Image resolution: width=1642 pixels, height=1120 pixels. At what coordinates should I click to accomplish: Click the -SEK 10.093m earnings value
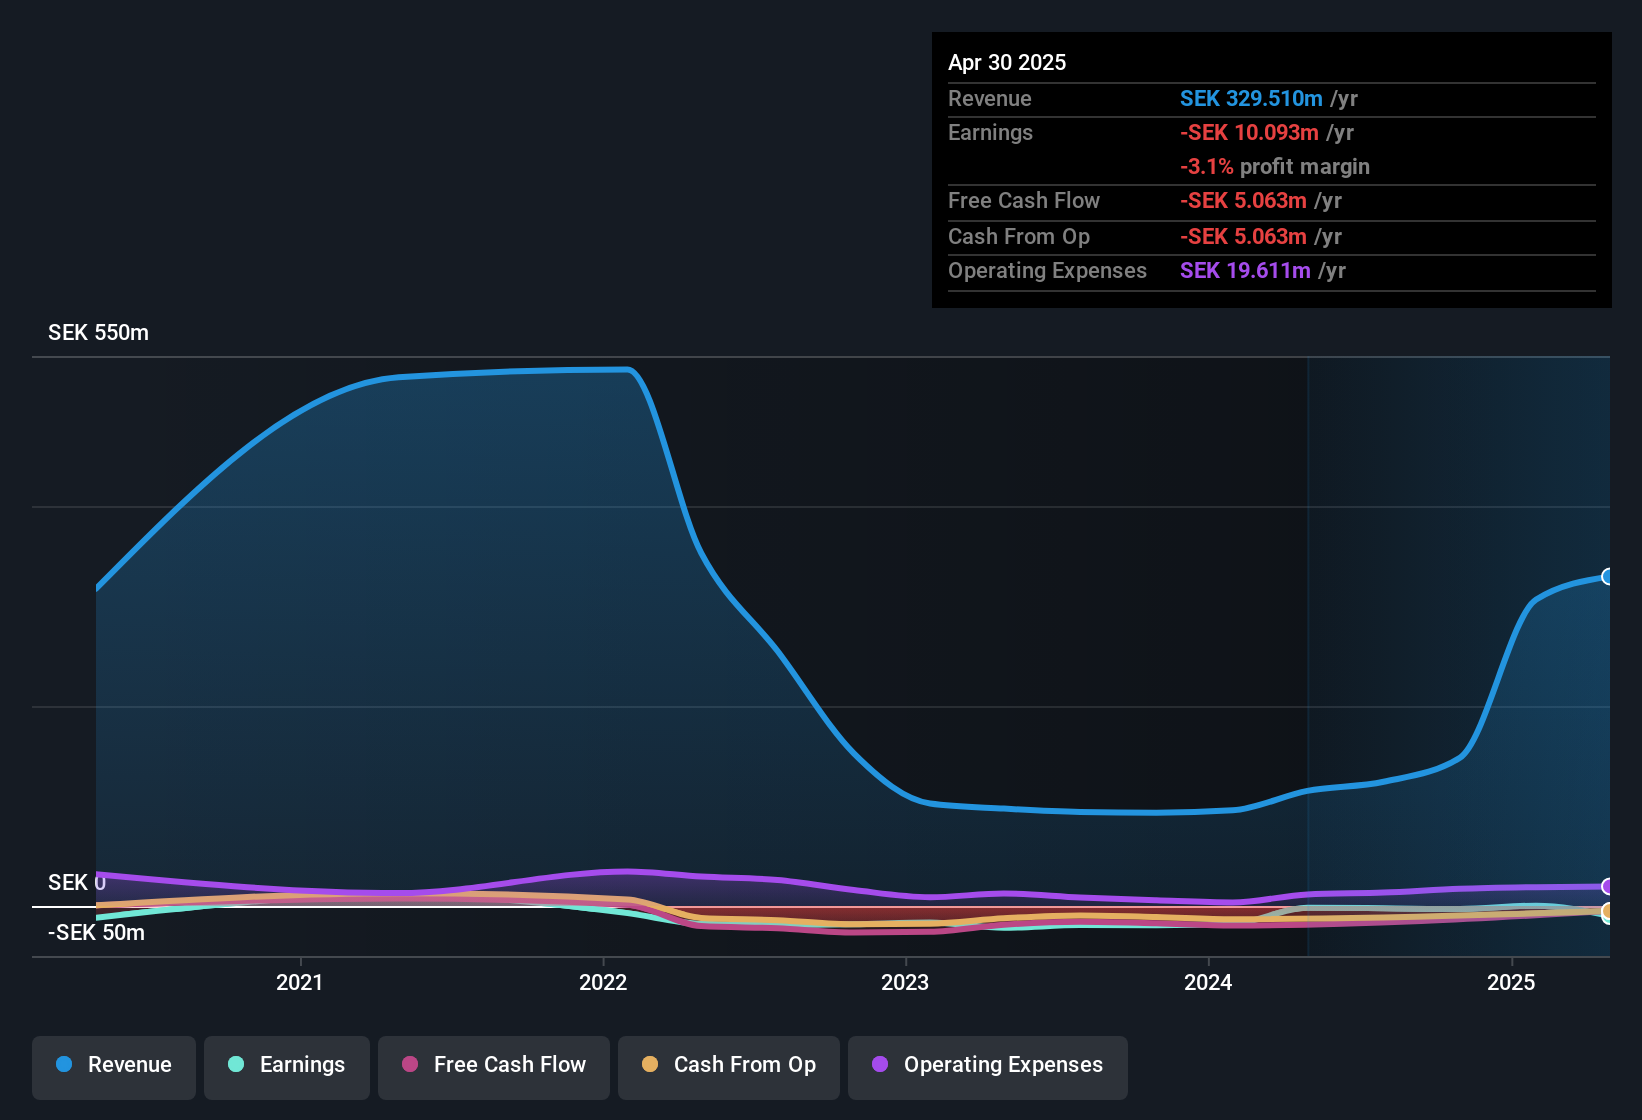pos(1249,132)
